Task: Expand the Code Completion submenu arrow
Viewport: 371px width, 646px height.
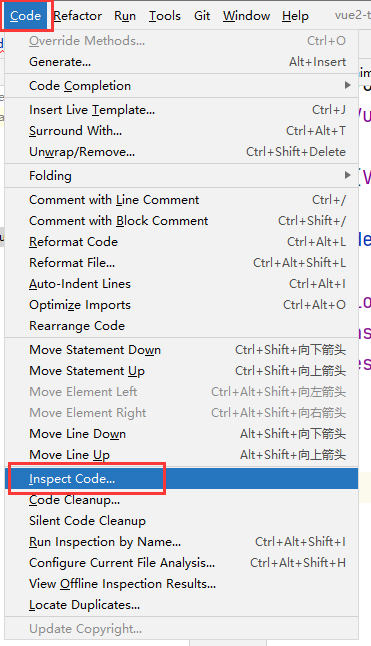Action: (x=348, y=85)
